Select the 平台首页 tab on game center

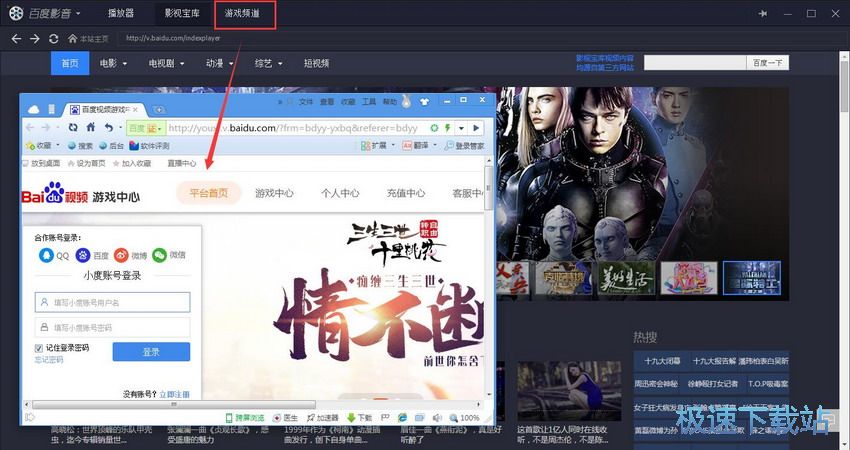click(209, 193)
